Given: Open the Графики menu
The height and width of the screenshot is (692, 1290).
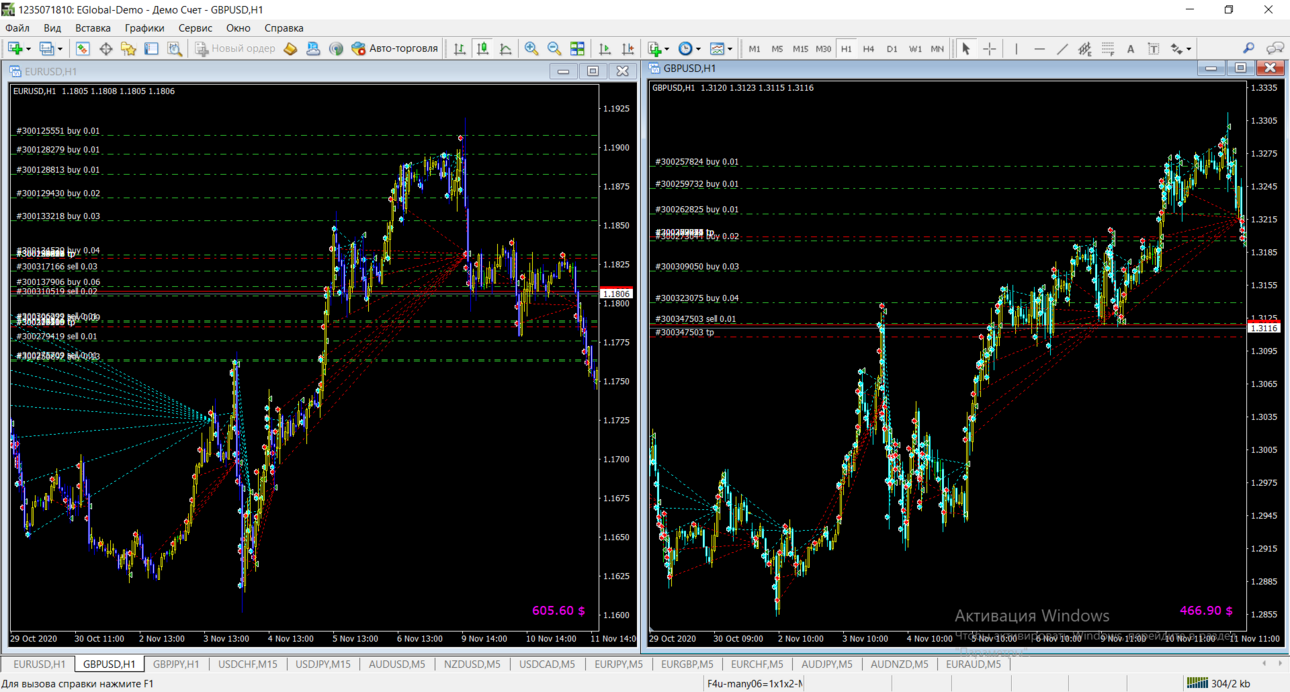Looking at the screenshot, I should (144, 28).
